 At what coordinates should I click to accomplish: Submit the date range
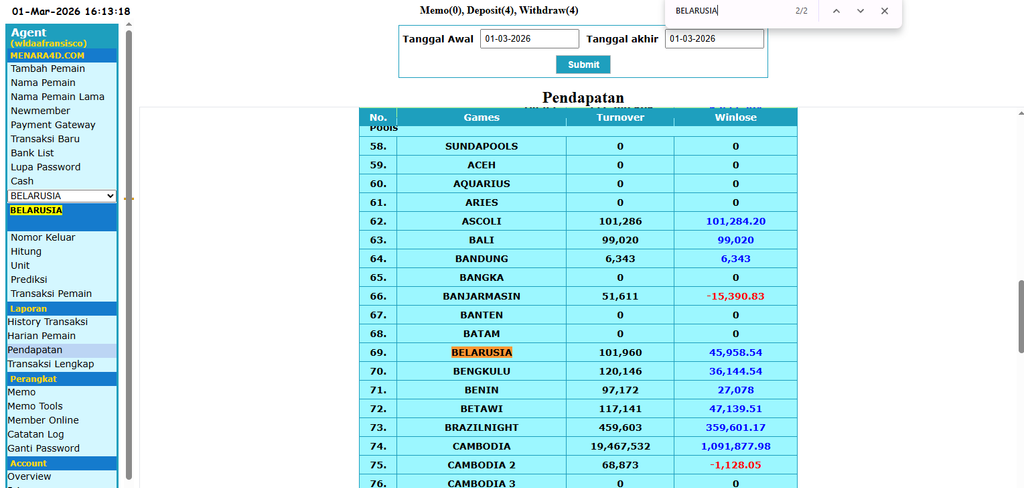click(583, 65)
